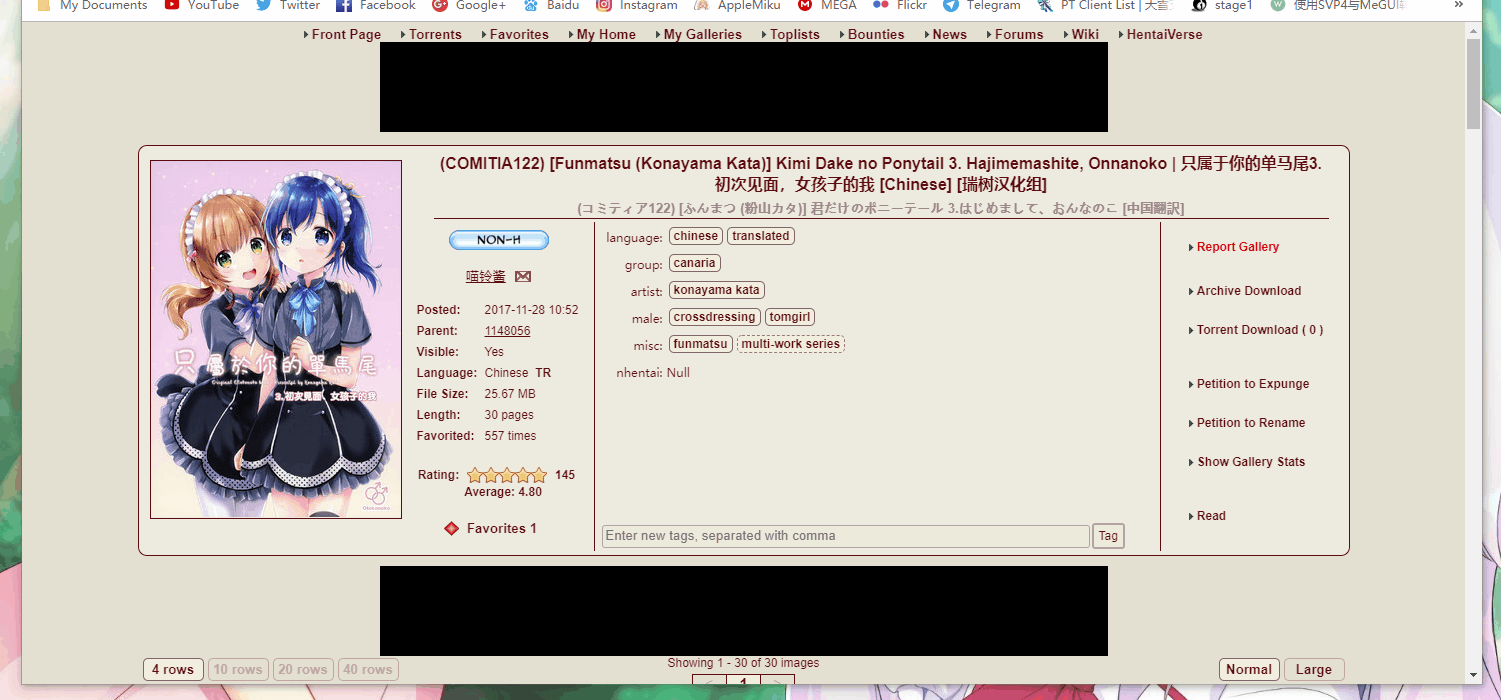Image resolution: width=1501 pixels, height=700 pixels.
Task: Open the stage1 bookmark icon
Action: [1199, 5]
